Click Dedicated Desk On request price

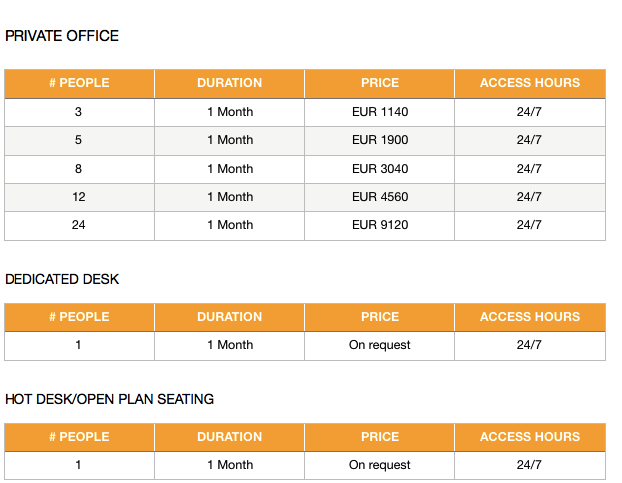[x=380, y=345]
